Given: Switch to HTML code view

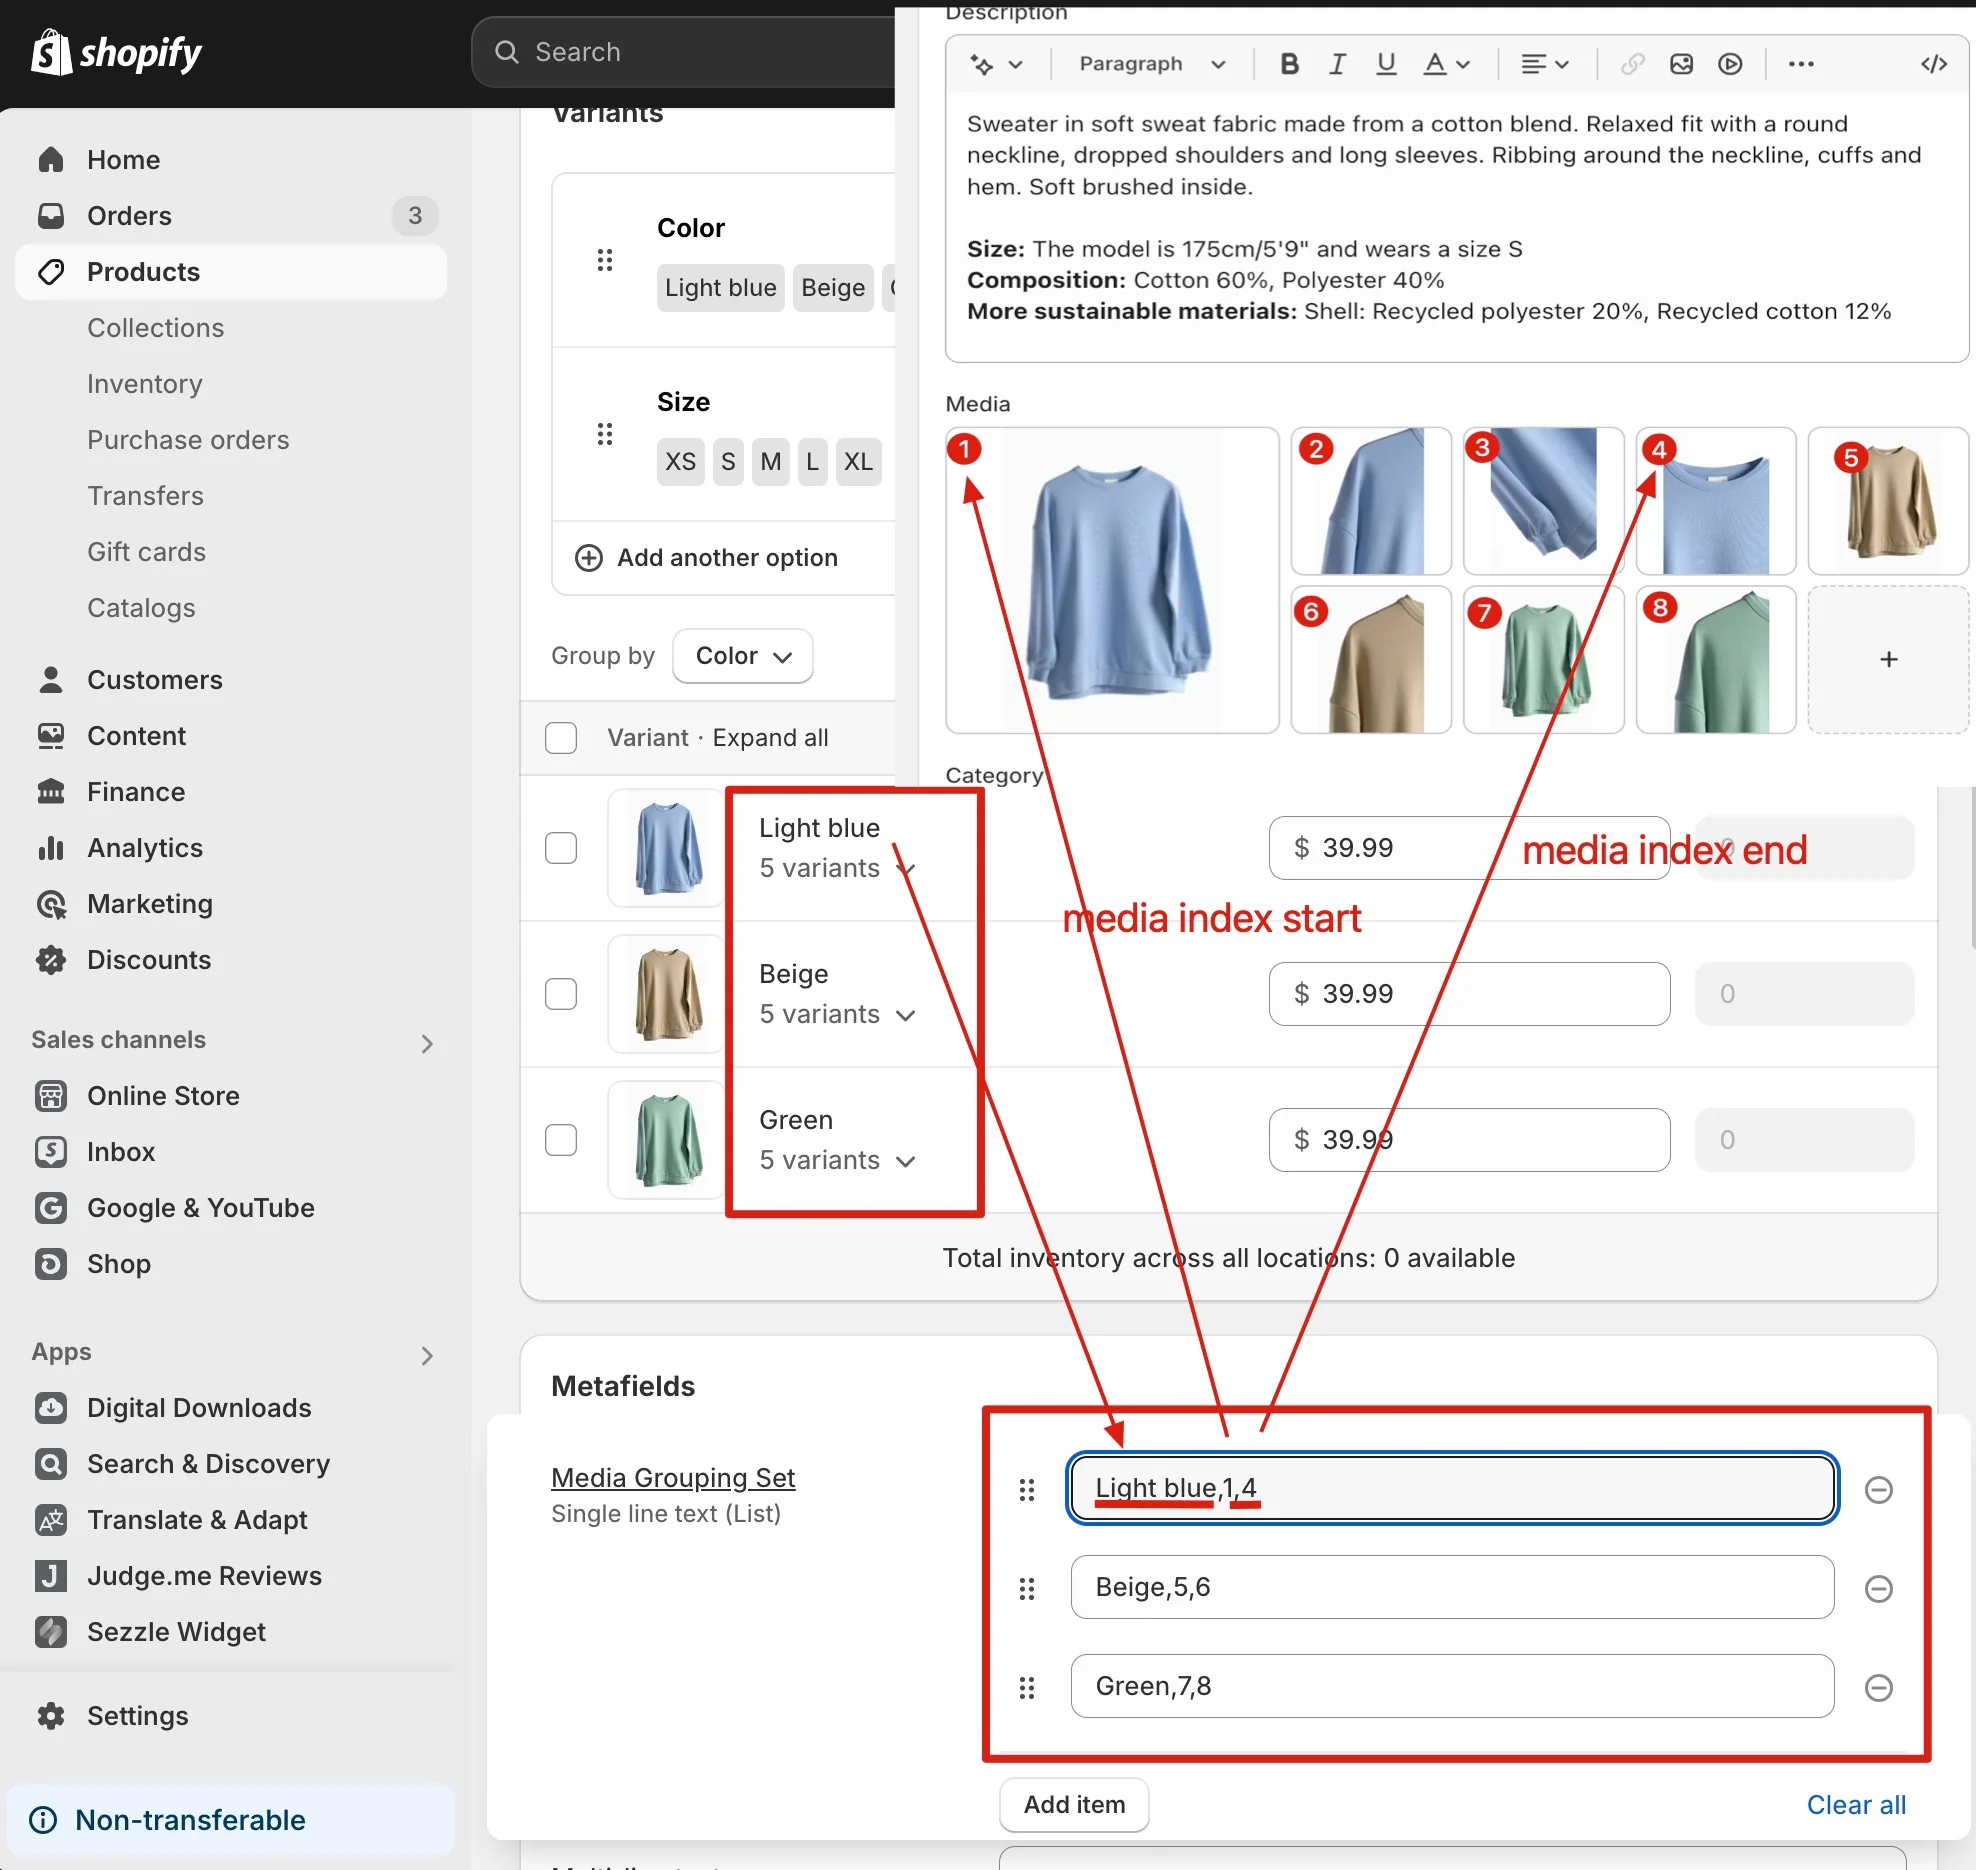Looking at the screenshot, I should [x=1934, y=64].
